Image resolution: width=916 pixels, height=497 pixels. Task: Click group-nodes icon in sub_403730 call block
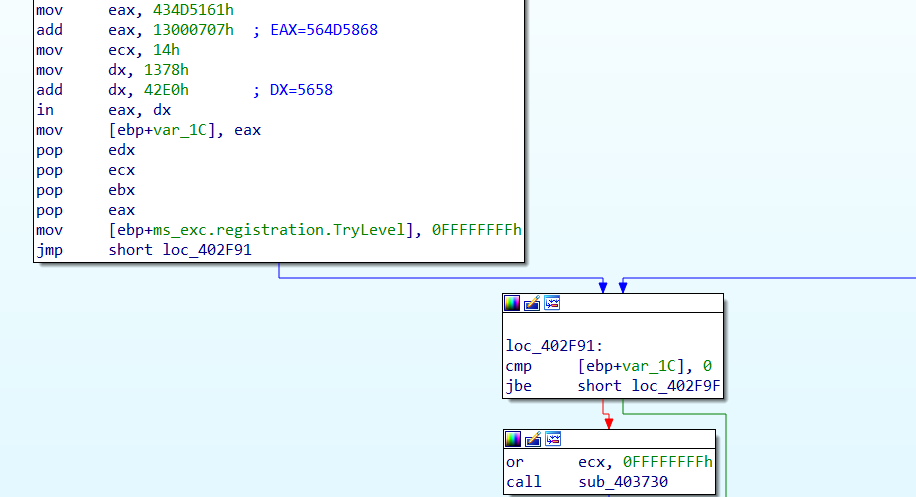553,439
